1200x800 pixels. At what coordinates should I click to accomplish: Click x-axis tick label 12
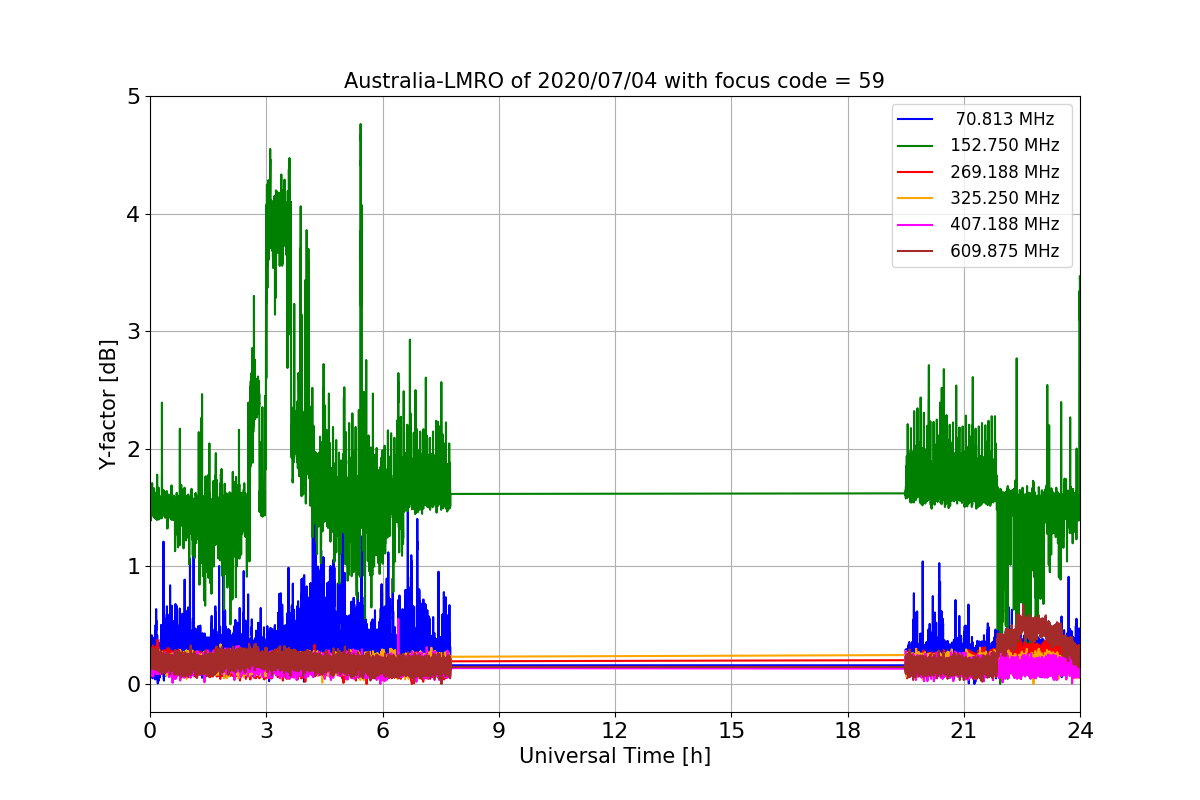pos(615,730)
